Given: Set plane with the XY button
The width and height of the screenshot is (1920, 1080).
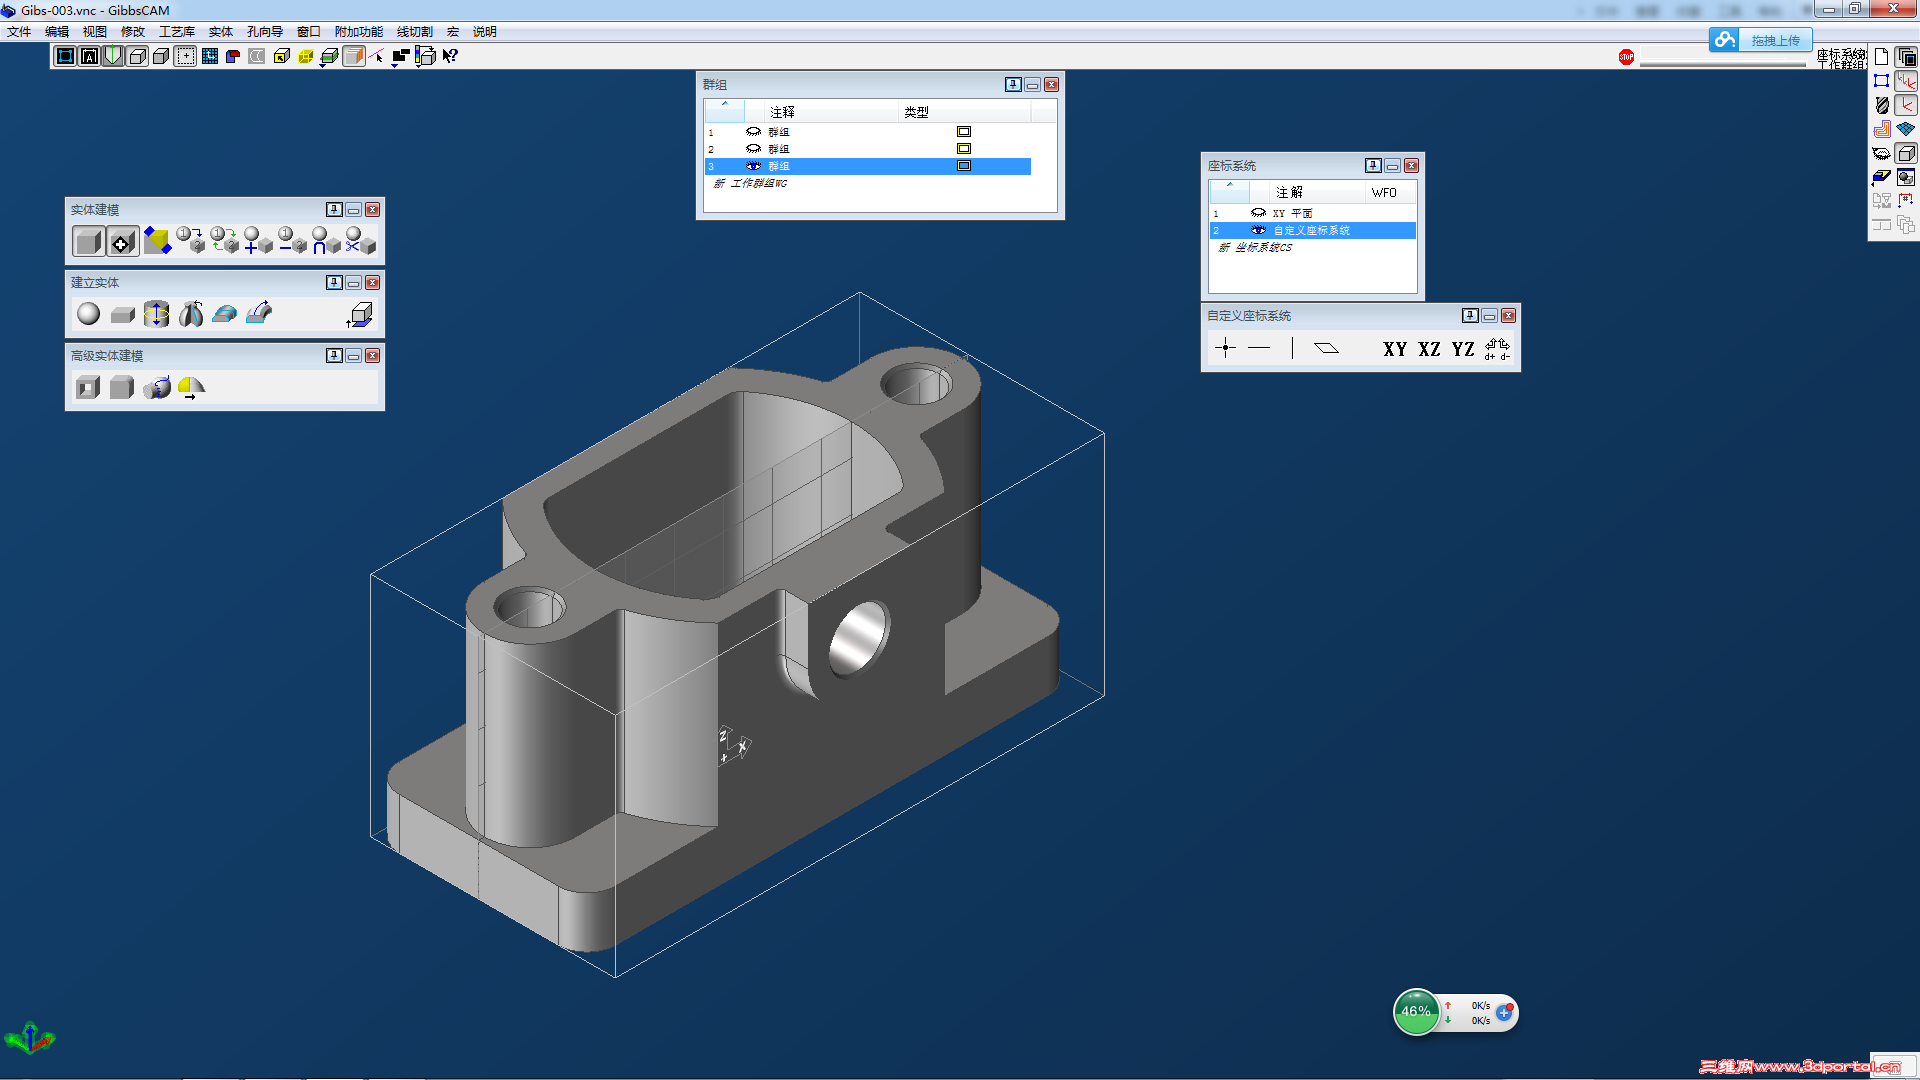Looking at the screenshot, I should pyautogui.click(x=1395, y=349).
